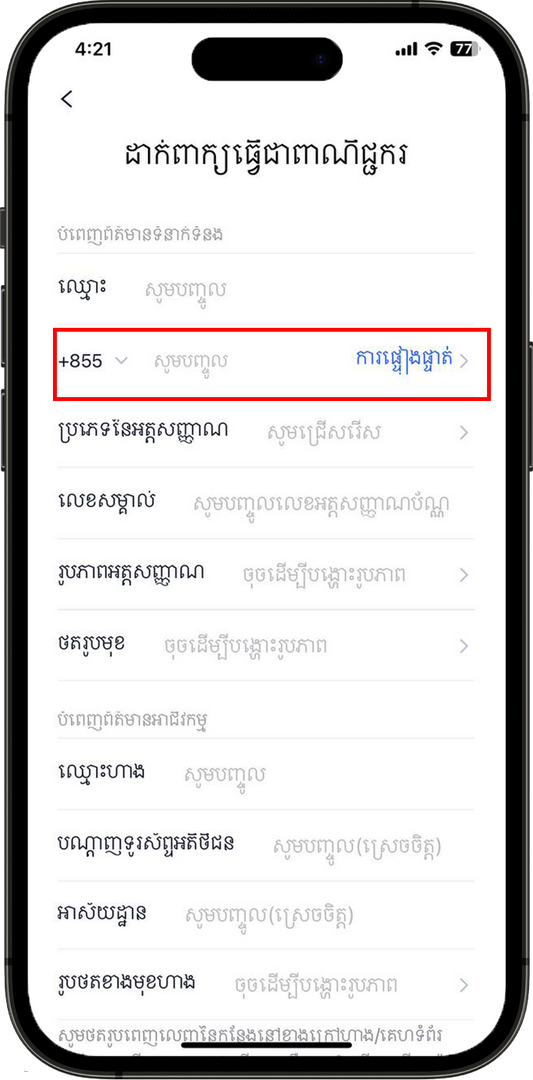Tap the battery indicator in status bar
The height and width of the screenshot is (1080, 533).
click(463, 50)
